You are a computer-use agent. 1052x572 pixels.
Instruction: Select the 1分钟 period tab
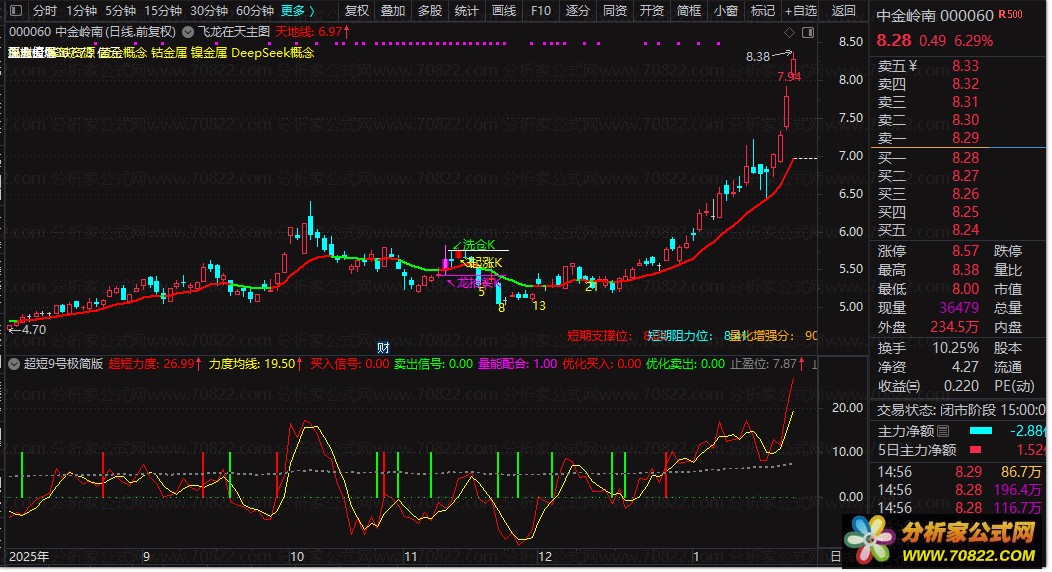click(81, 11)
